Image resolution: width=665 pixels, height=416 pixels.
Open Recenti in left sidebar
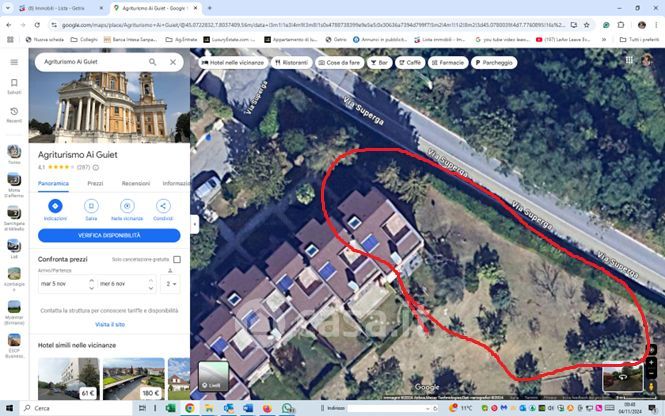pos(14,114)
